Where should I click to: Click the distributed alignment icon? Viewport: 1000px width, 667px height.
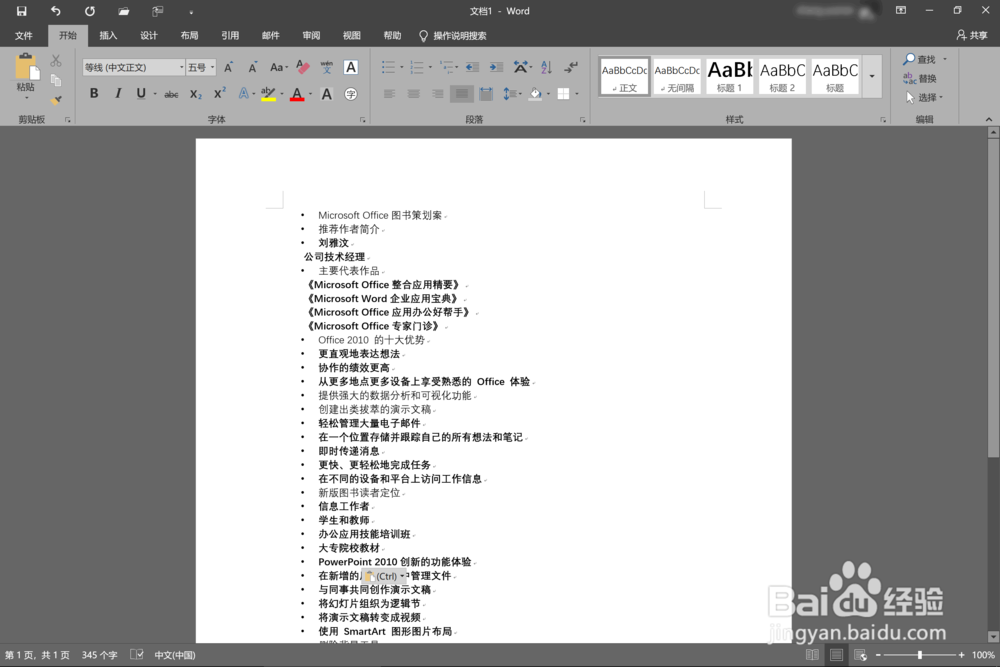click(x=486, y=94)
